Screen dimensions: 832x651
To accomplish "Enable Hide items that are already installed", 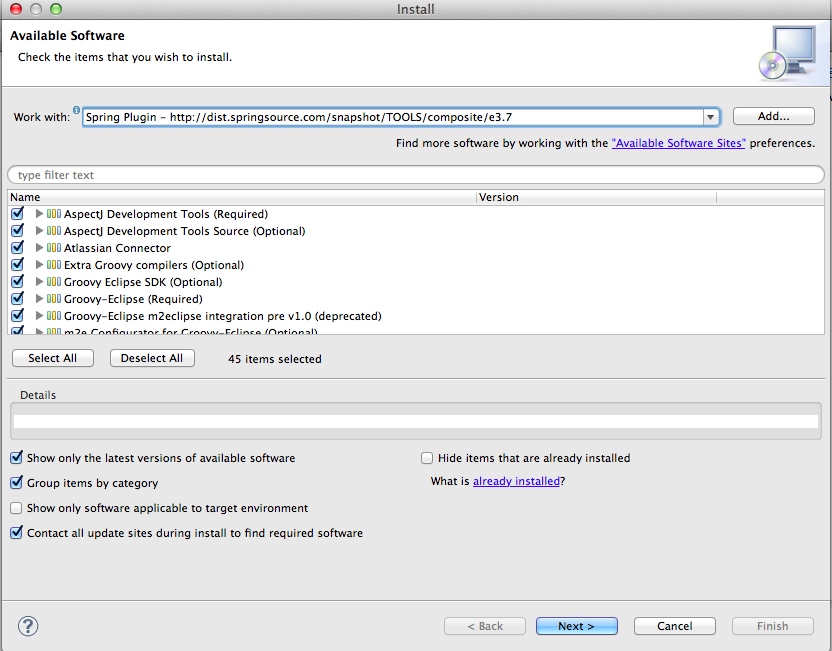I will (x=427, y=458).
